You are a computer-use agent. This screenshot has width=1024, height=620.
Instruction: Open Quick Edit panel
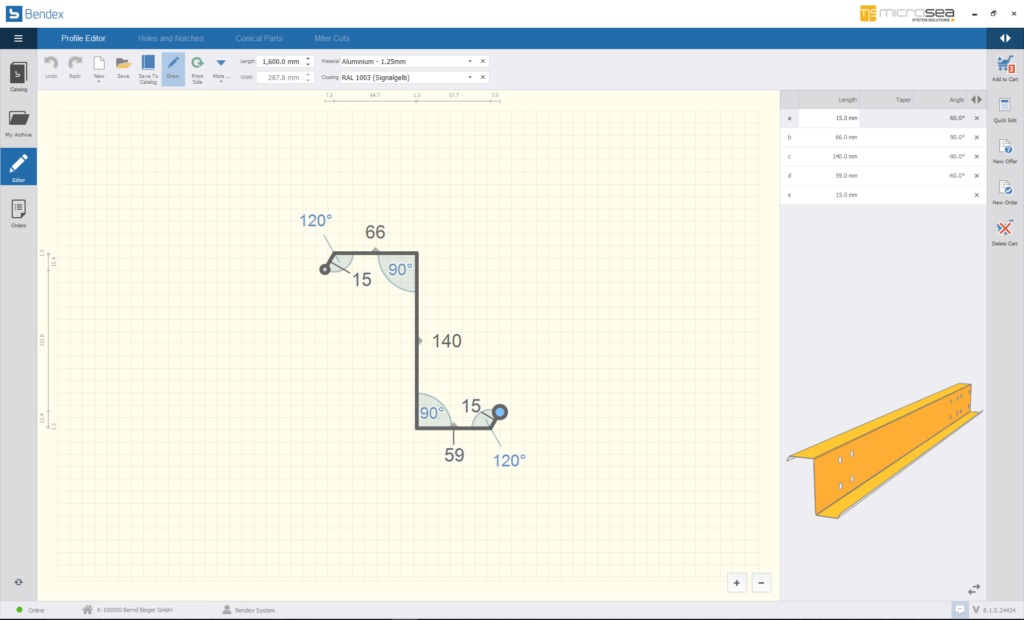(1005, 108)
